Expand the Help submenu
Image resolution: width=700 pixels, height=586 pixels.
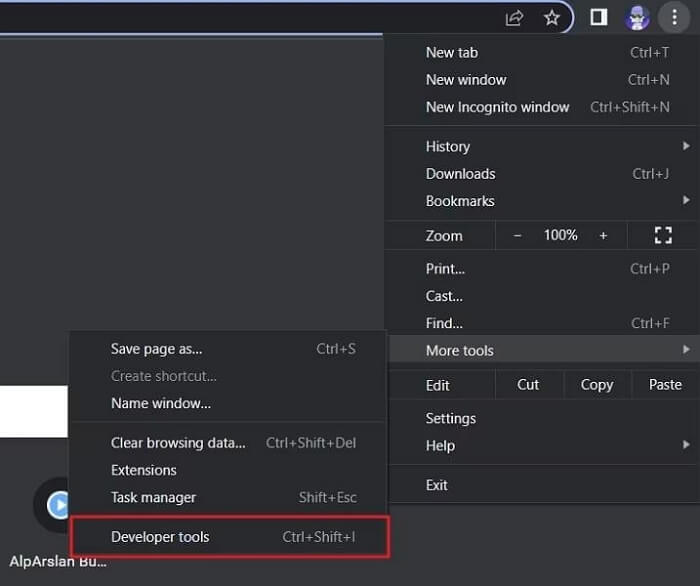tap(545, 445)
